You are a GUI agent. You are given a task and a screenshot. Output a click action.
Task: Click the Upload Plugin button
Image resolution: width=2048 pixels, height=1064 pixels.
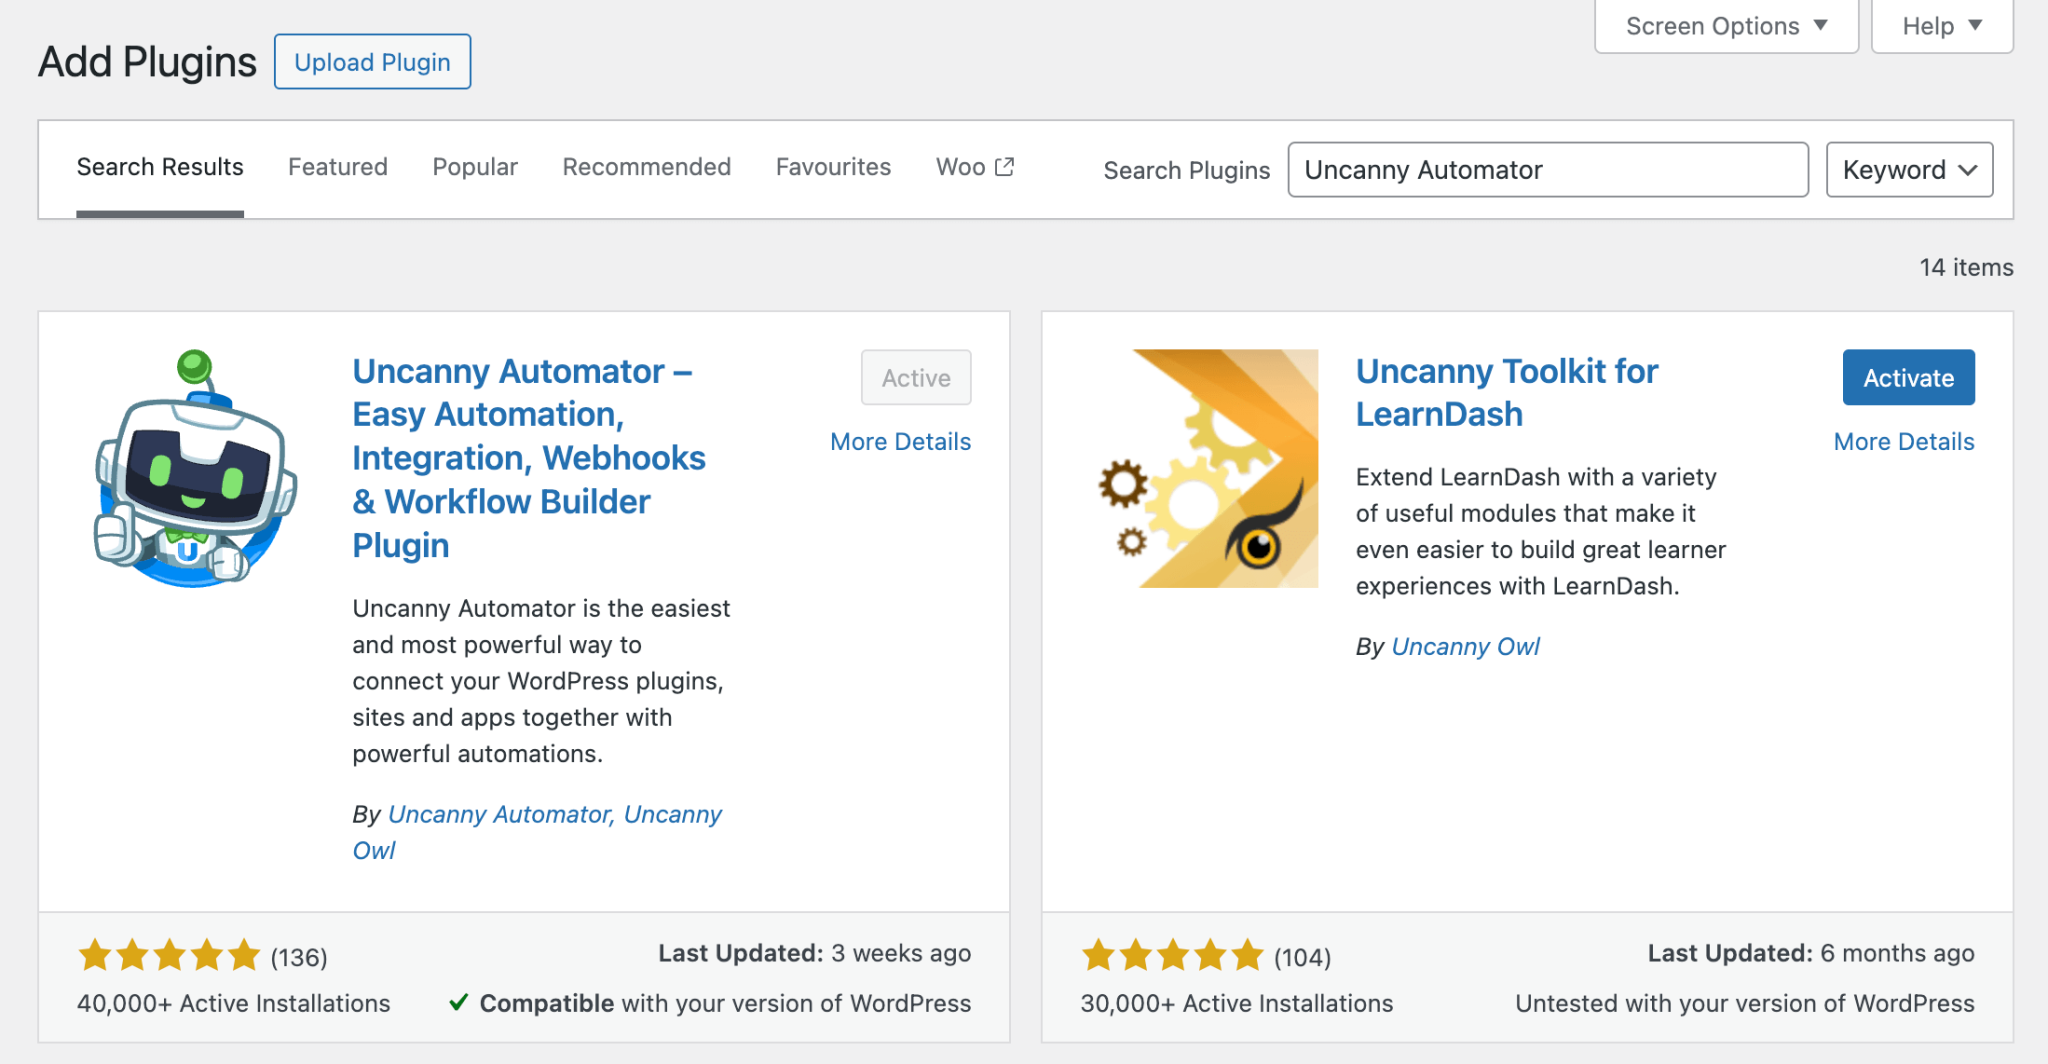pos(372,61)
